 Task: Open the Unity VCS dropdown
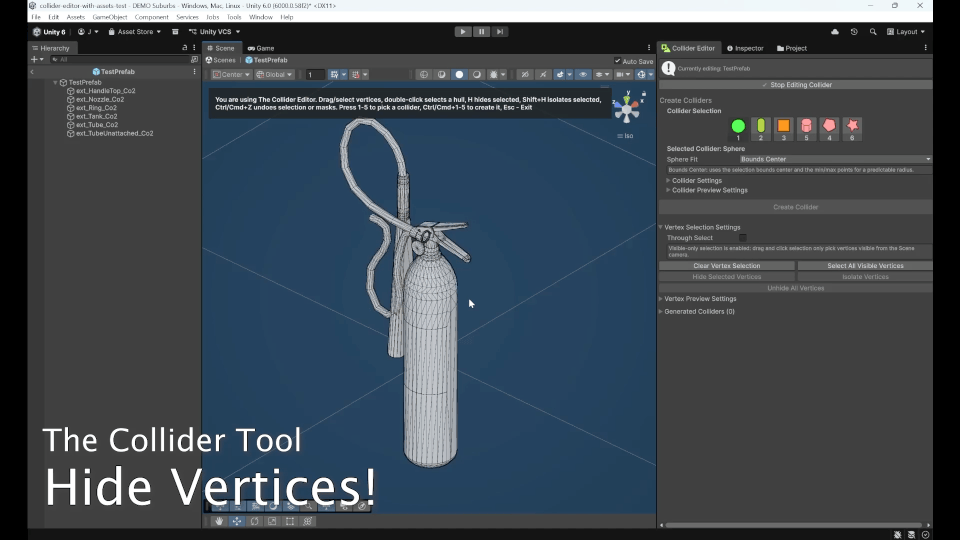pyautogui.click(x=214, y=32)
